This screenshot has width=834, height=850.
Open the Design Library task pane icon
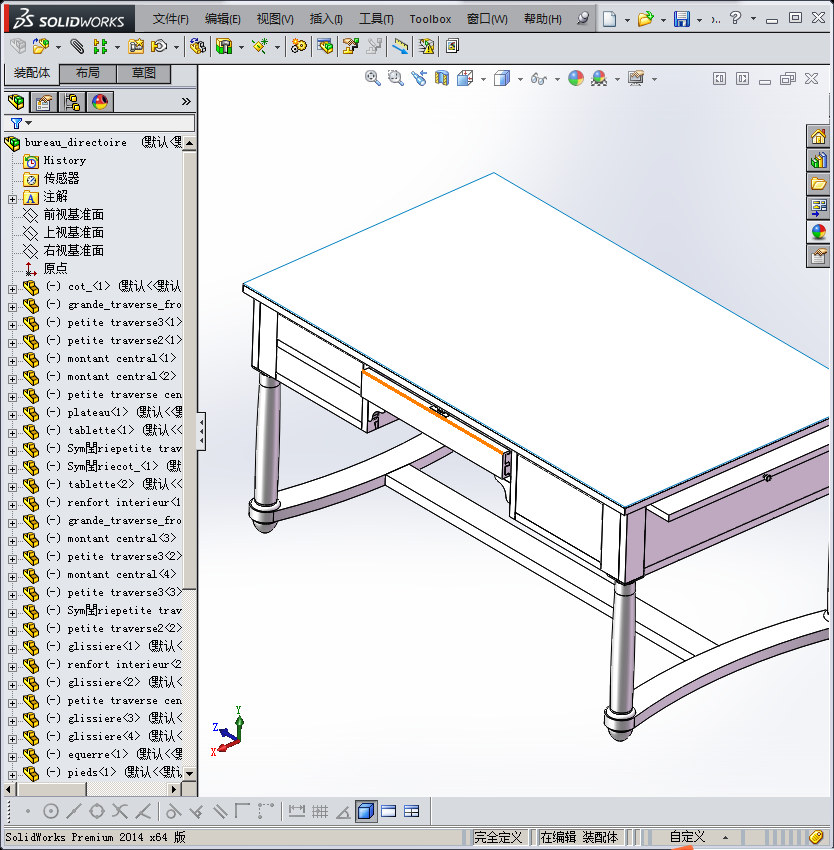pos(818,160)
